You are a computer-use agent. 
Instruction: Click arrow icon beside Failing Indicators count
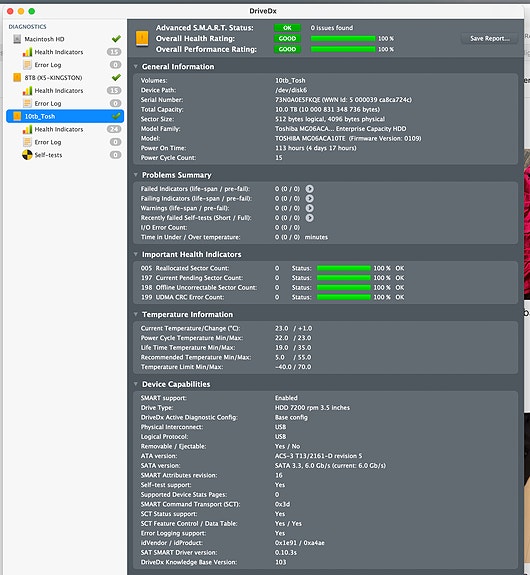[310, 198]
